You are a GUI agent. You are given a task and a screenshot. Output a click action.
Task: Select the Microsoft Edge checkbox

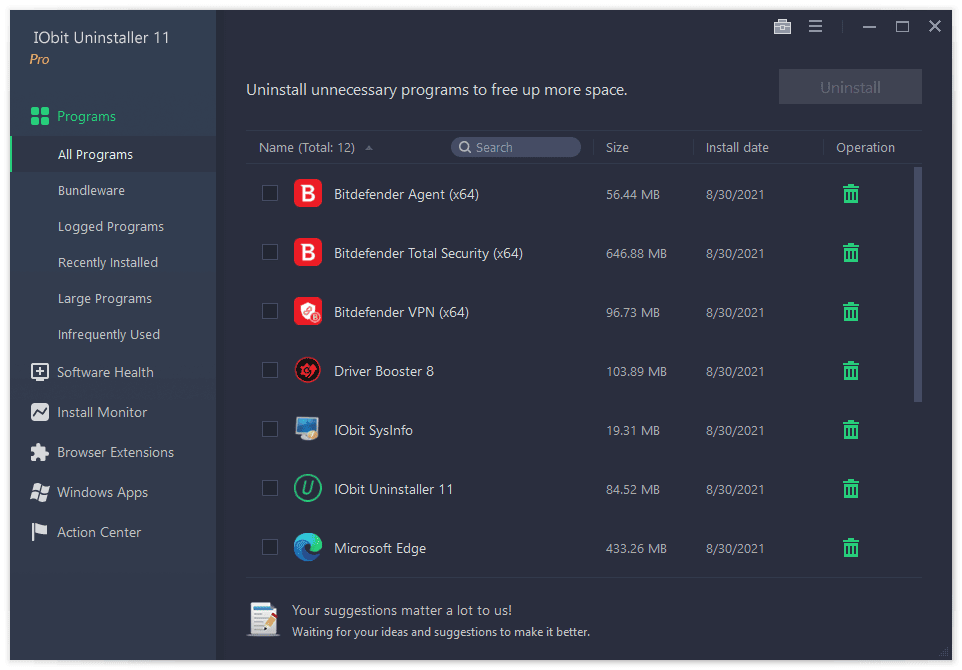pyautogui.click(x=270, y=547)
